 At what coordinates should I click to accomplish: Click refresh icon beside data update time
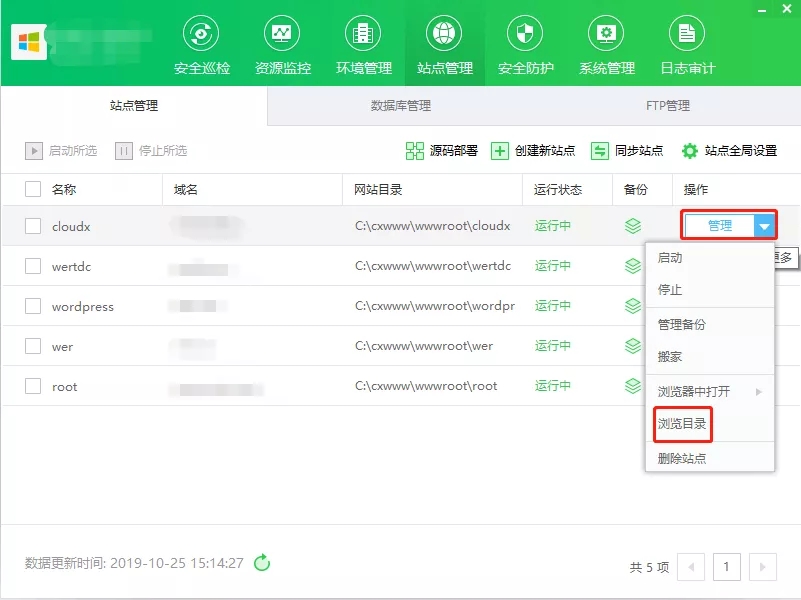[x=262, y=563]
